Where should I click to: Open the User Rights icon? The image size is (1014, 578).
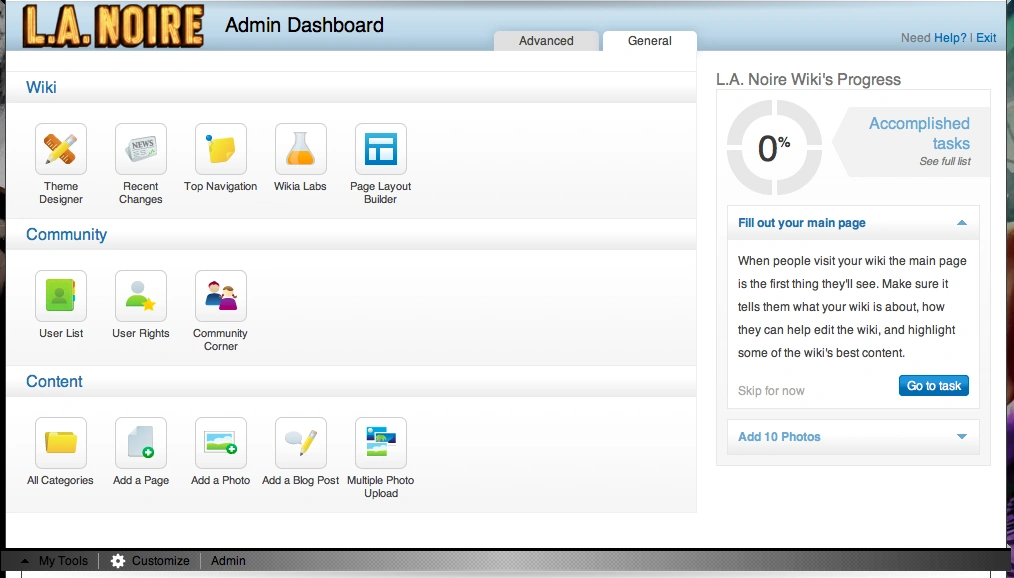(x=141, y=296)
